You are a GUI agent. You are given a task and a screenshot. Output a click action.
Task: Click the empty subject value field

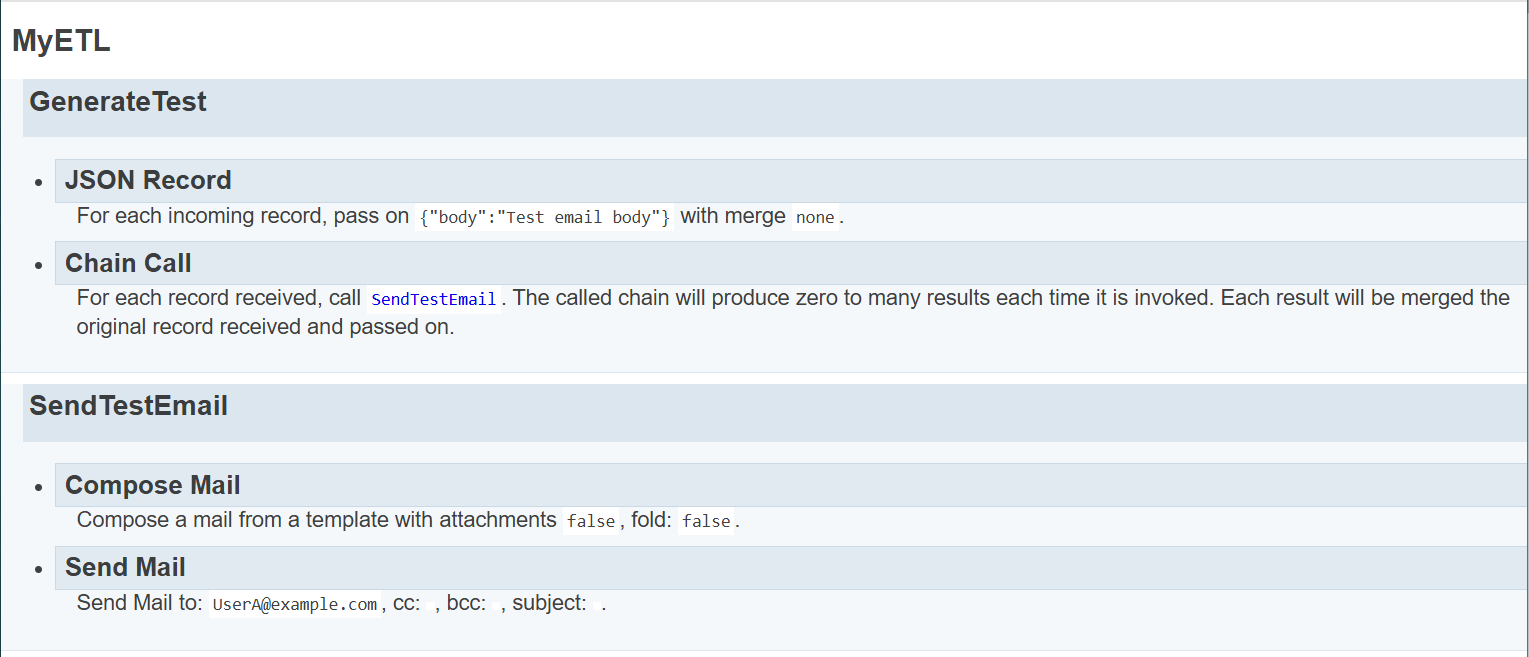[x=597, y=605]
